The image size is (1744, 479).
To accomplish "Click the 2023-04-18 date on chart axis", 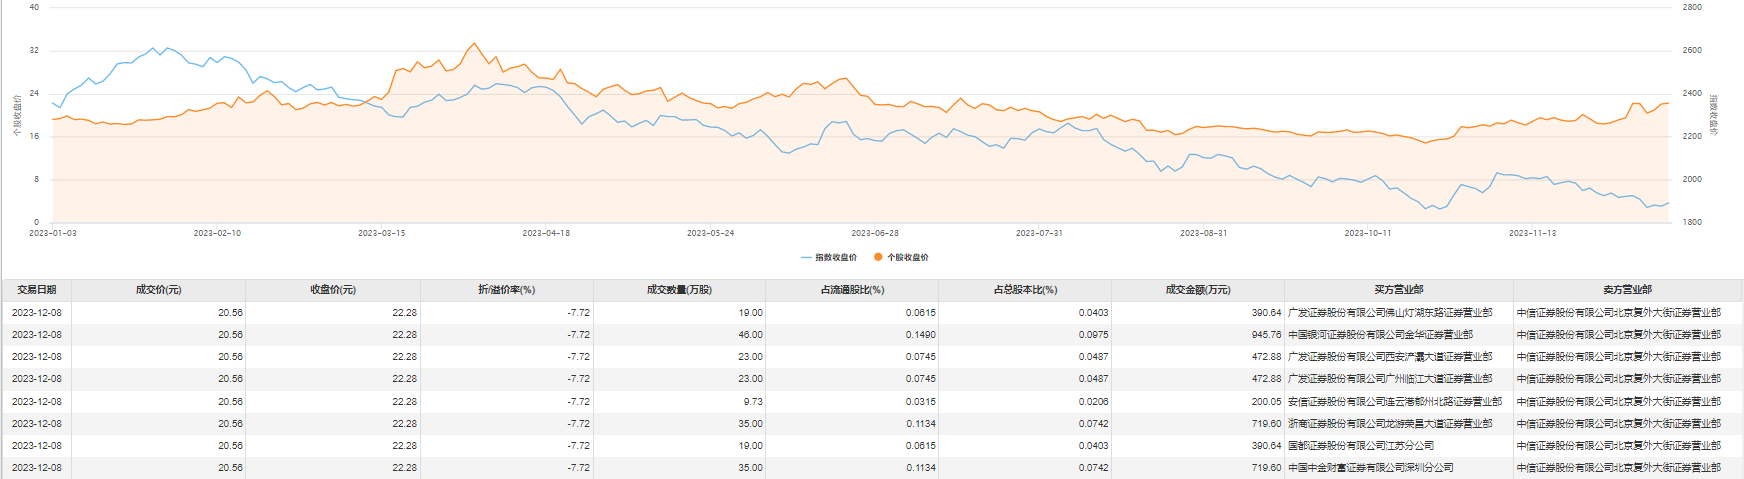I will pyautogui.click(x=546, y=233).
